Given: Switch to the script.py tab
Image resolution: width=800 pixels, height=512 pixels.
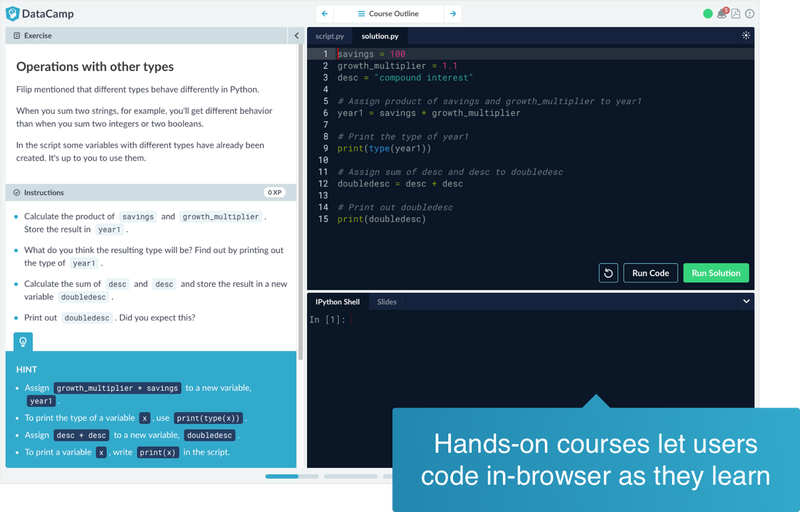Looking at the screenshot, I should click(329, 36).
